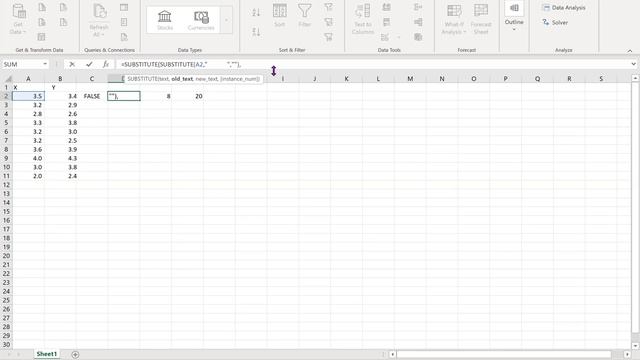The image size is (640, 360).
Task: Collapse the ribbon with the chevron
Action: click(630, 51)
